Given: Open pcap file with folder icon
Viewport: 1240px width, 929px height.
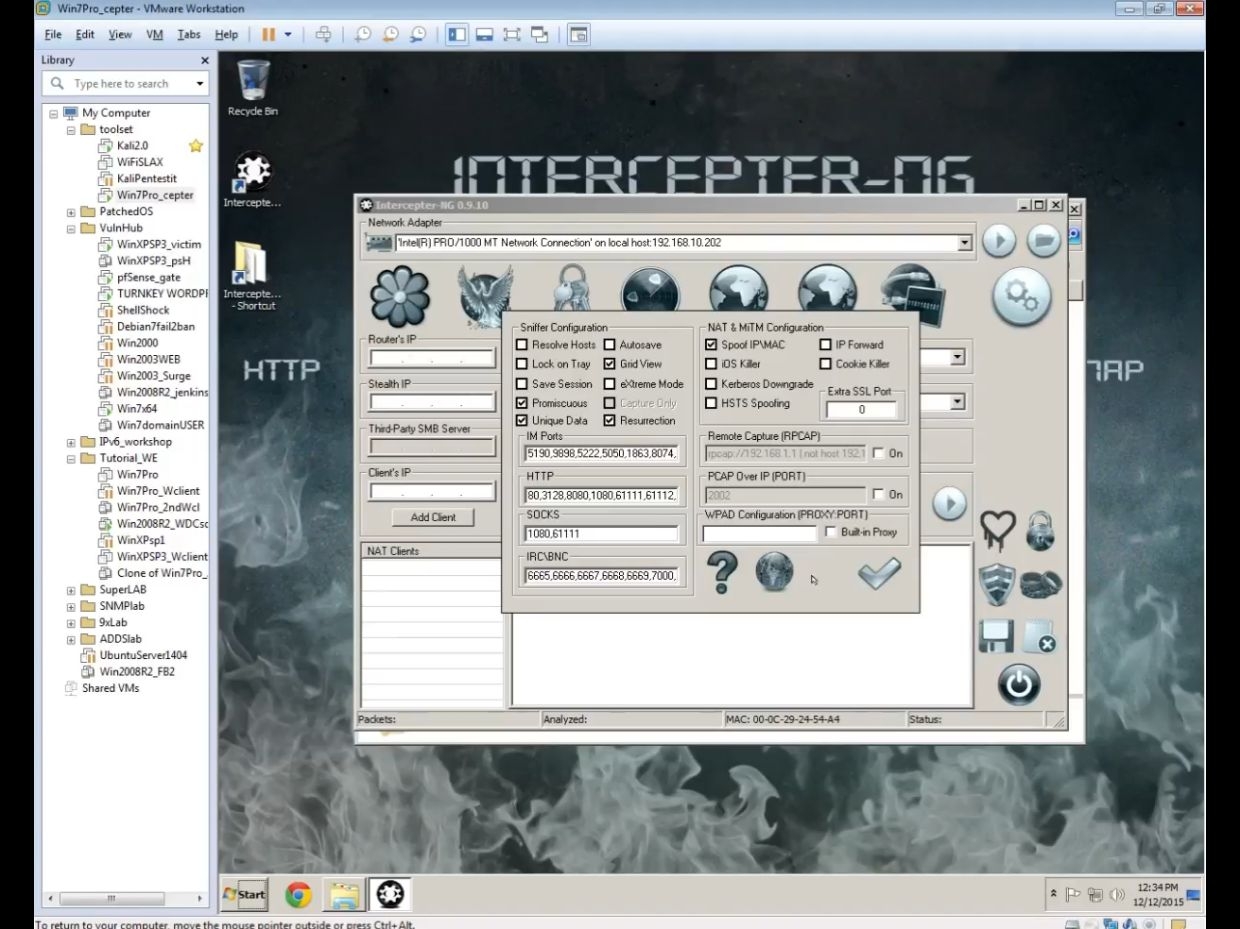Looking at the screenshot, I should tap(1043, 241).
